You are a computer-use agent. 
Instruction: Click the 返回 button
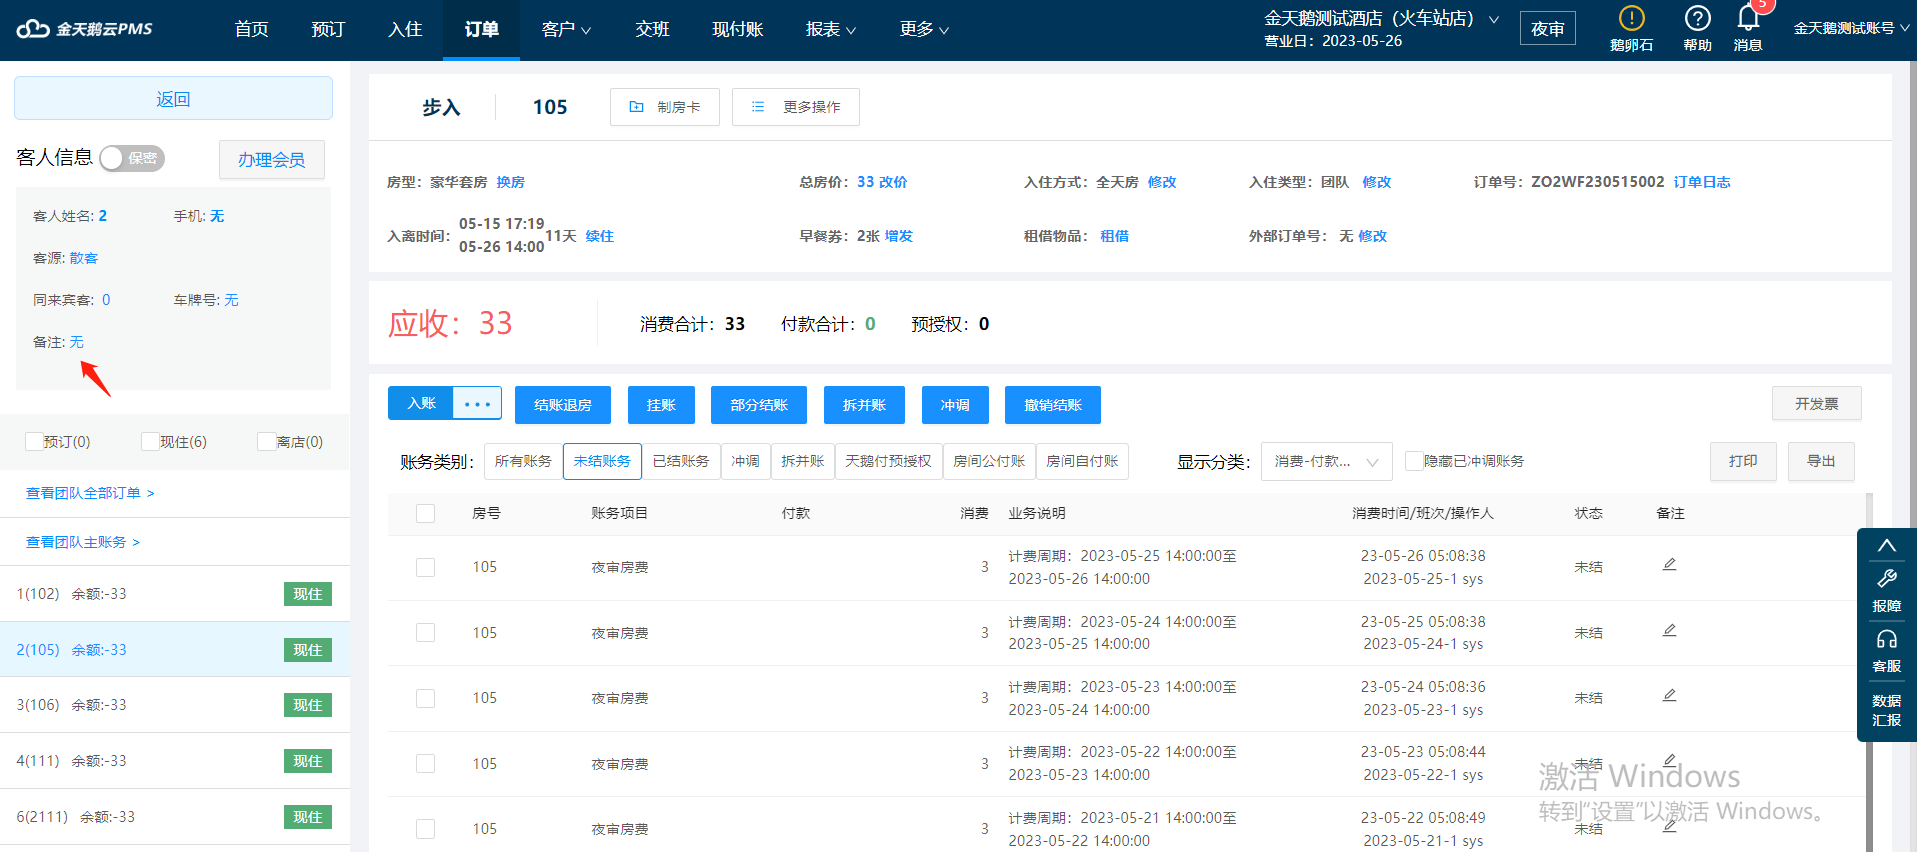[x=173, y=98]
